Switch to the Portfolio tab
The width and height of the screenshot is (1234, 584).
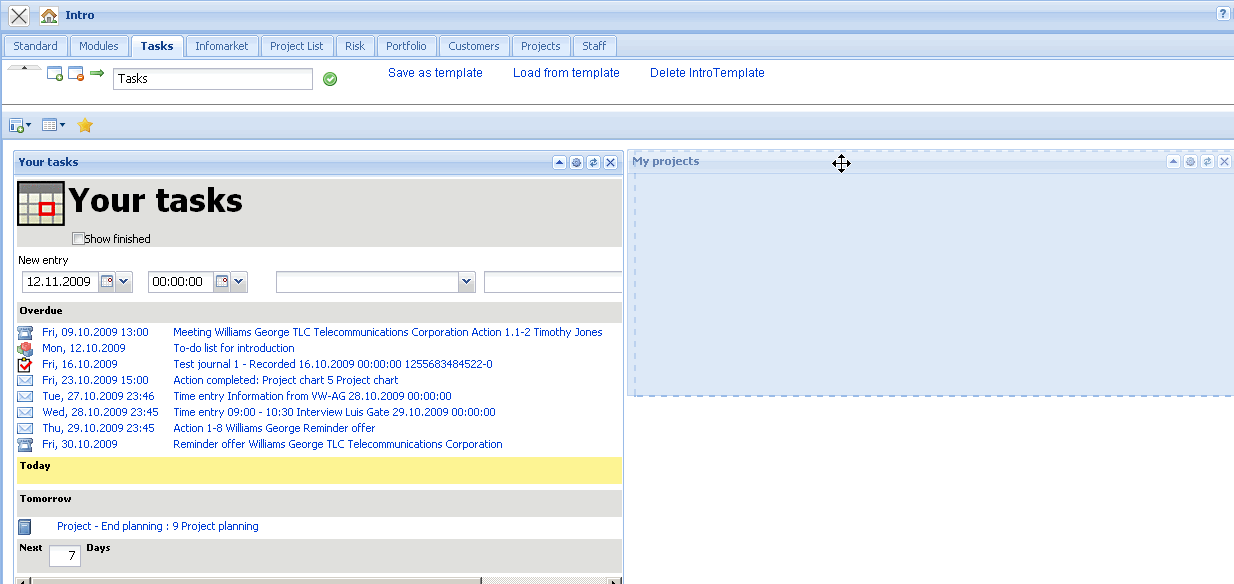(x=406, y=45)
